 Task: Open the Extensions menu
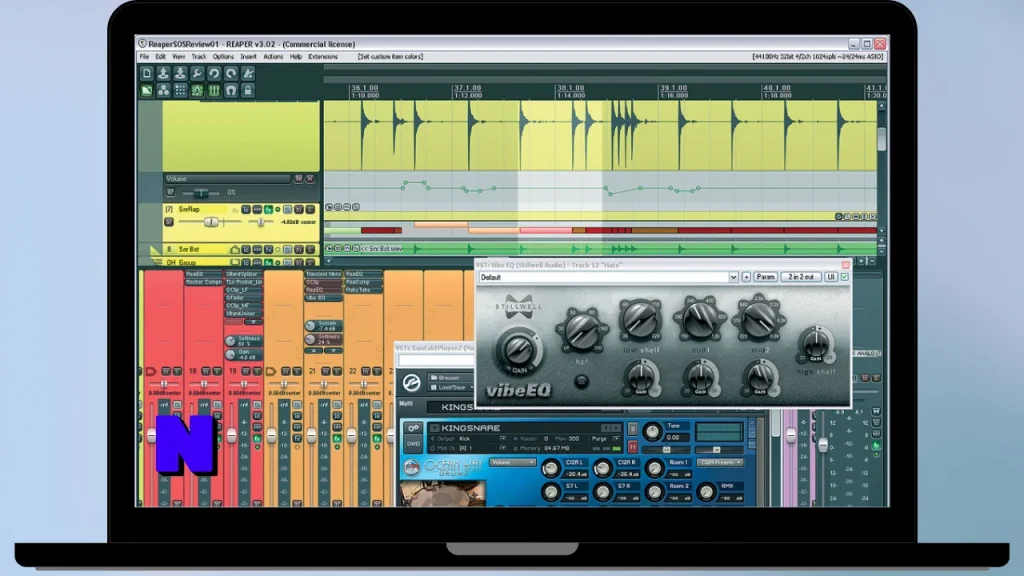(323, 57)
